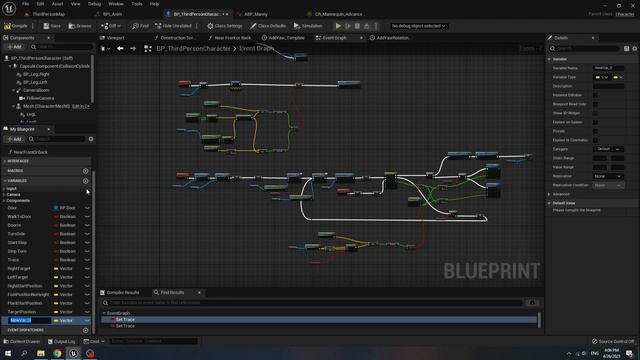Save the blueprint asset
Image resolution: width=640 pixels, height=360 pixels.
pos(52,26)
